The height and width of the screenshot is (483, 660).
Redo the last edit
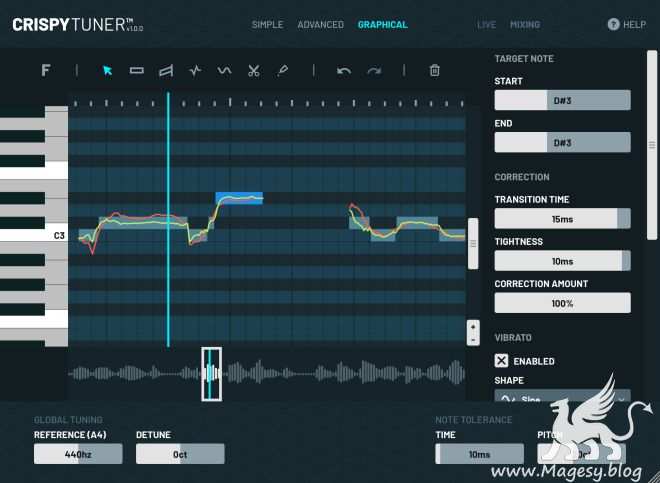point(374,71)
